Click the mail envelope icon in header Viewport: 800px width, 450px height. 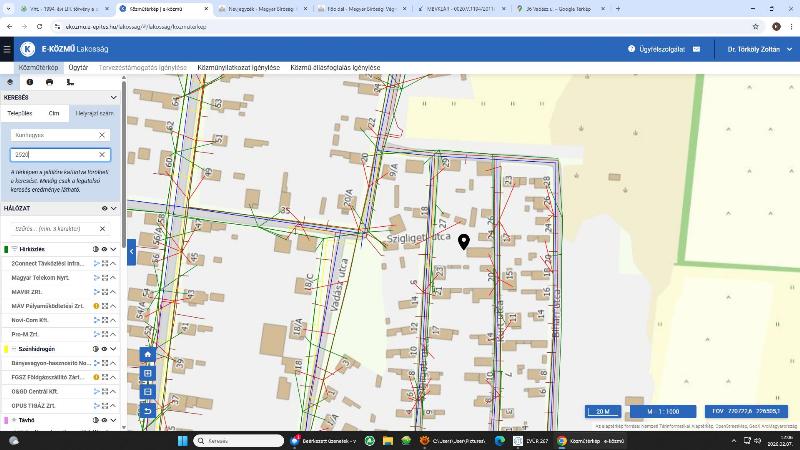696,49
